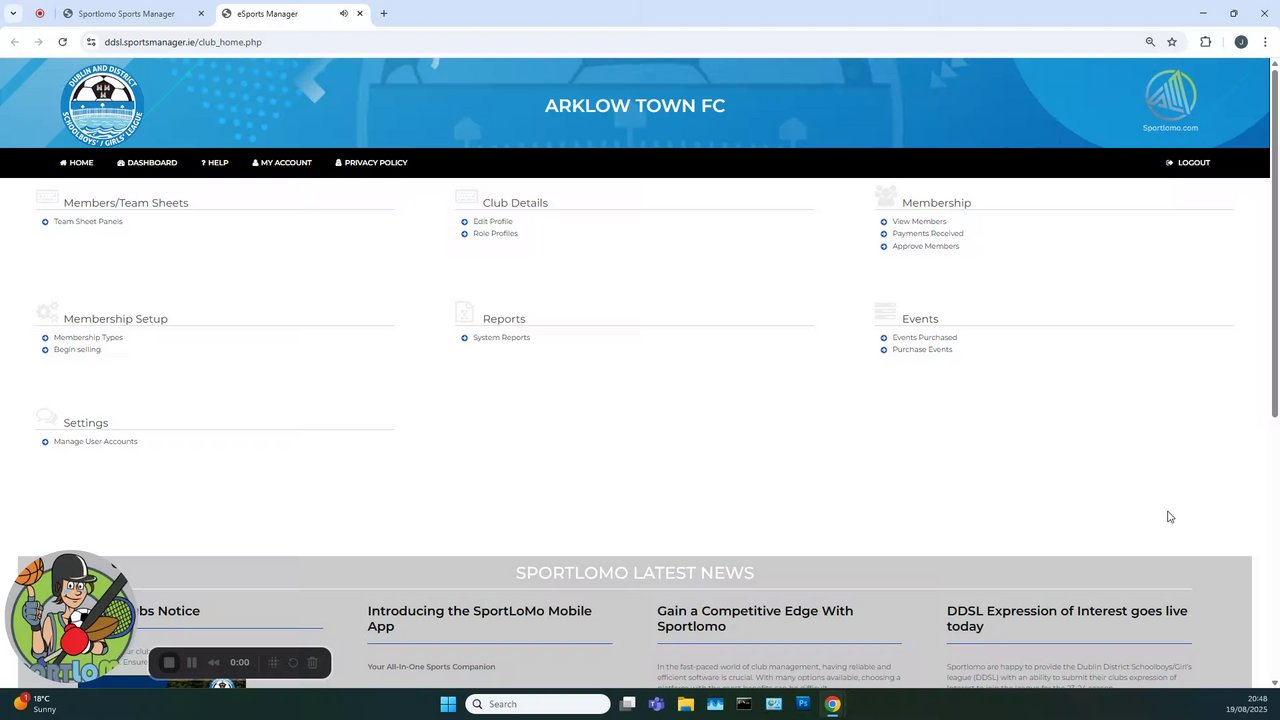The image size is (1280, 720).
Task: Open the DASHBOARD menu item
Action: [x=147, y=163]
